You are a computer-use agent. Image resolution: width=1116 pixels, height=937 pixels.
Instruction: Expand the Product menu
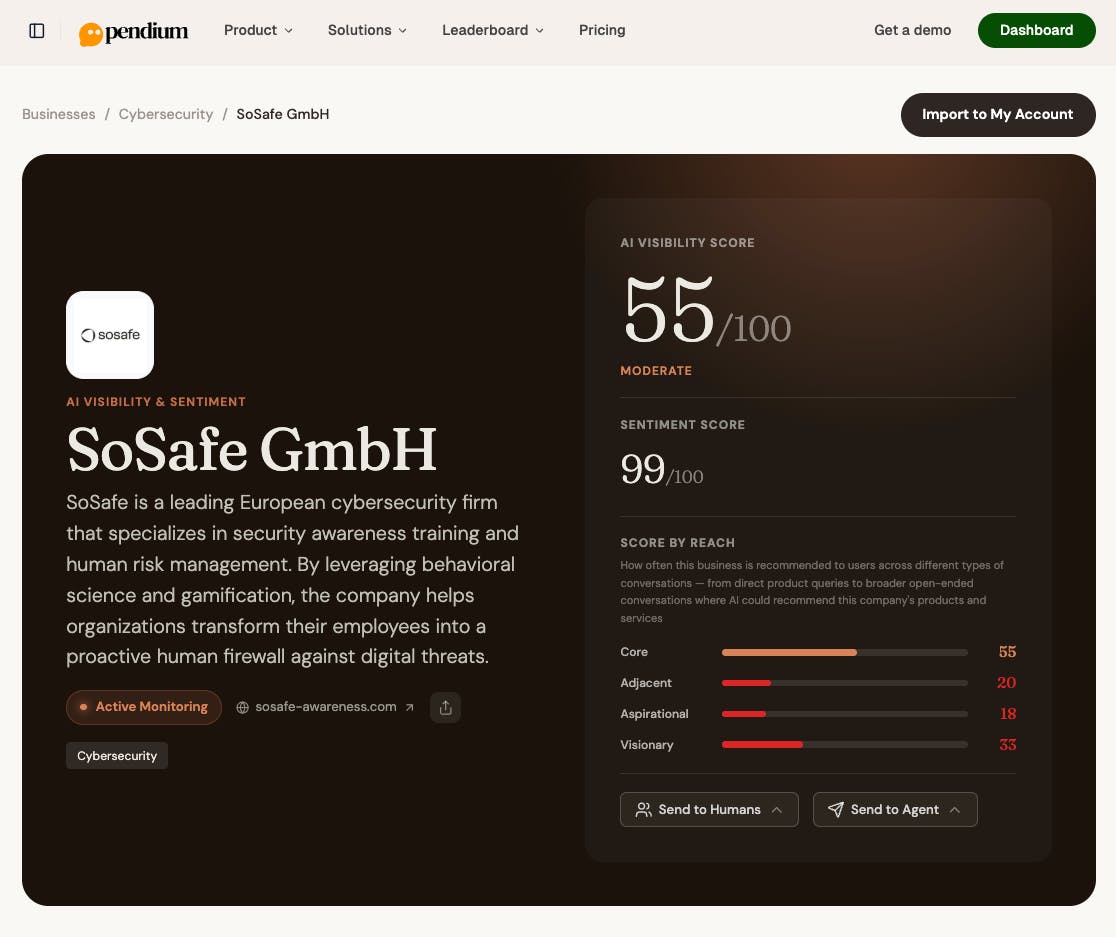pyautogui.click(x=258, y=30)
